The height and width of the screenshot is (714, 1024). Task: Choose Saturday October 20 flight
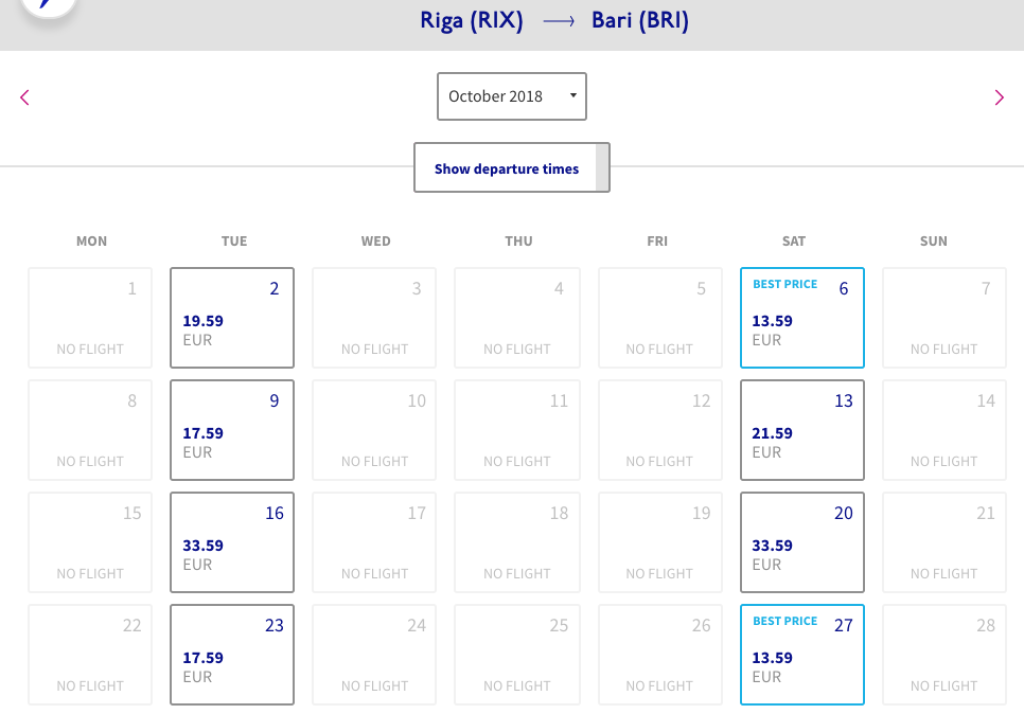802,542
